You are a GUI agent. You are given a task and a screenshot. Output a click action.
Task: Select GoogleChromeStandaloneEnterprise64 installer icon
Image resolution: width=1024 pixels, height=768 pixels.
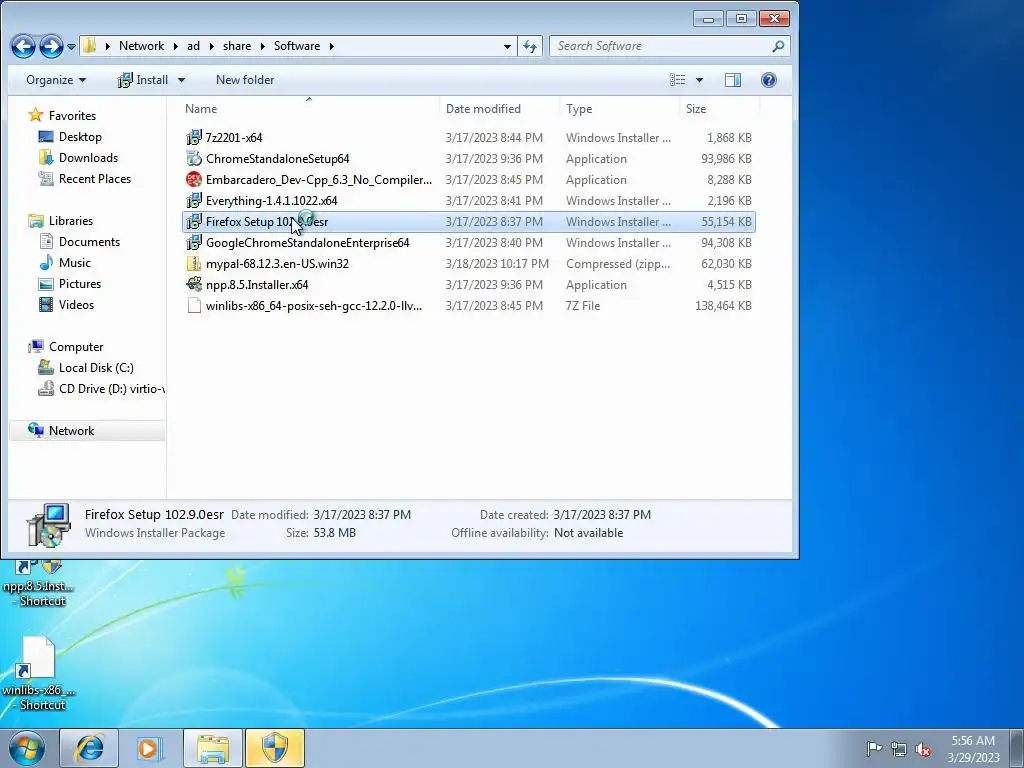[x=194, y=242]
